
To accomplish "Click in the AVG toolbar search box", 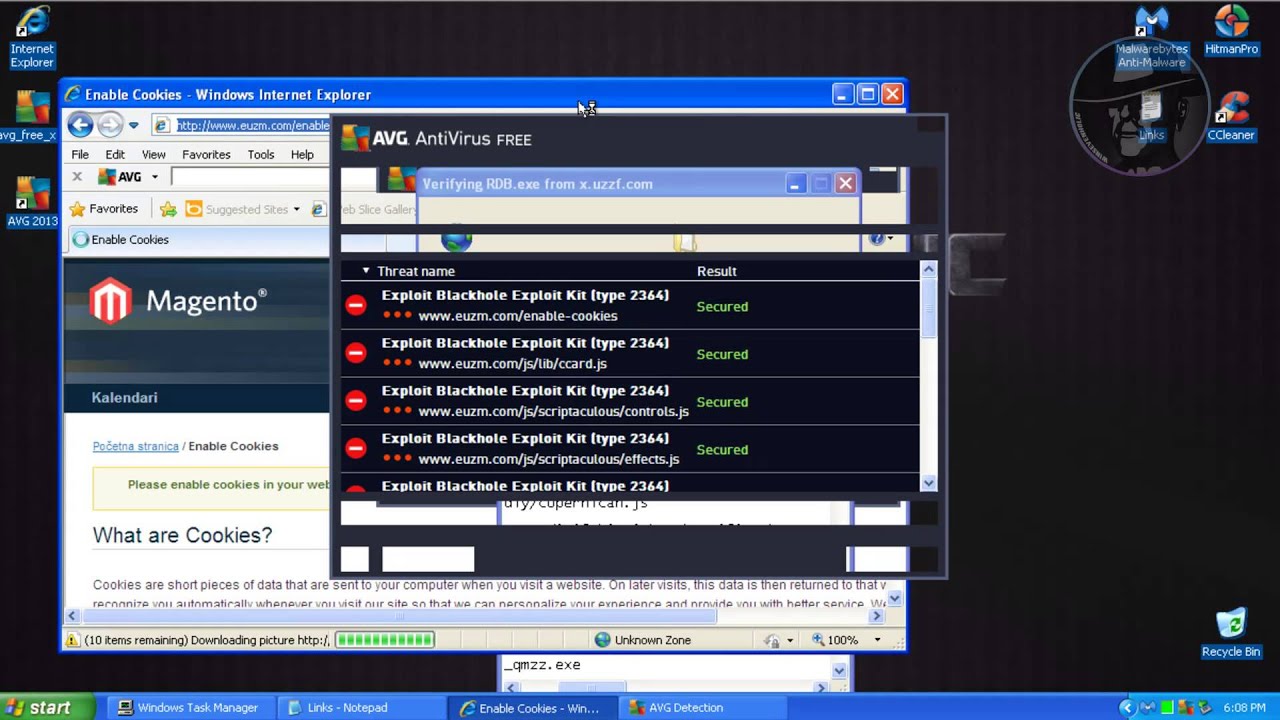I will 250,177.
